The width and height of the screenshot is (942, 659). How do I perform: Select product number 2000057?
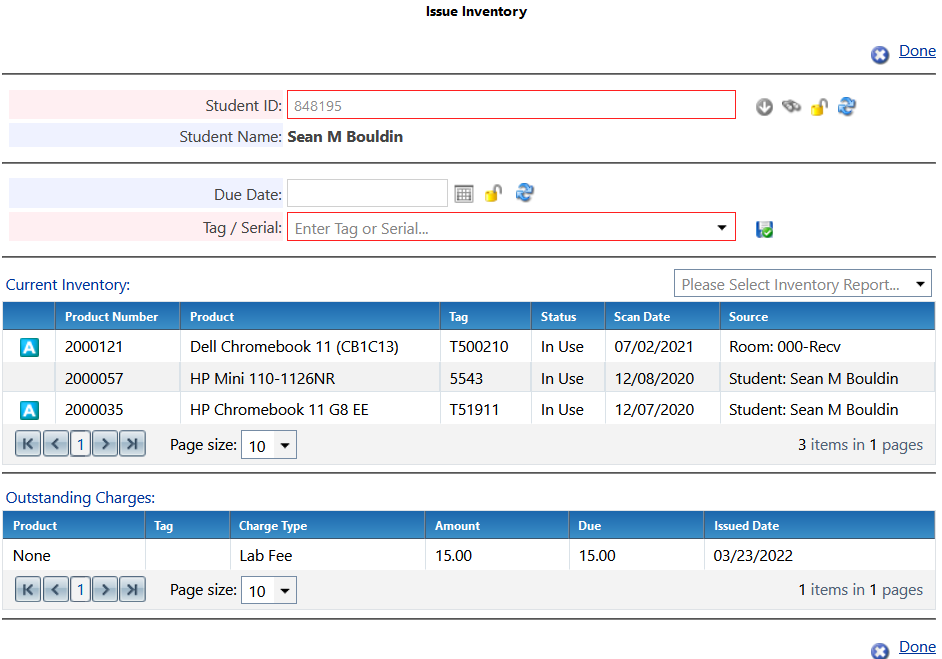click(94, 378)
